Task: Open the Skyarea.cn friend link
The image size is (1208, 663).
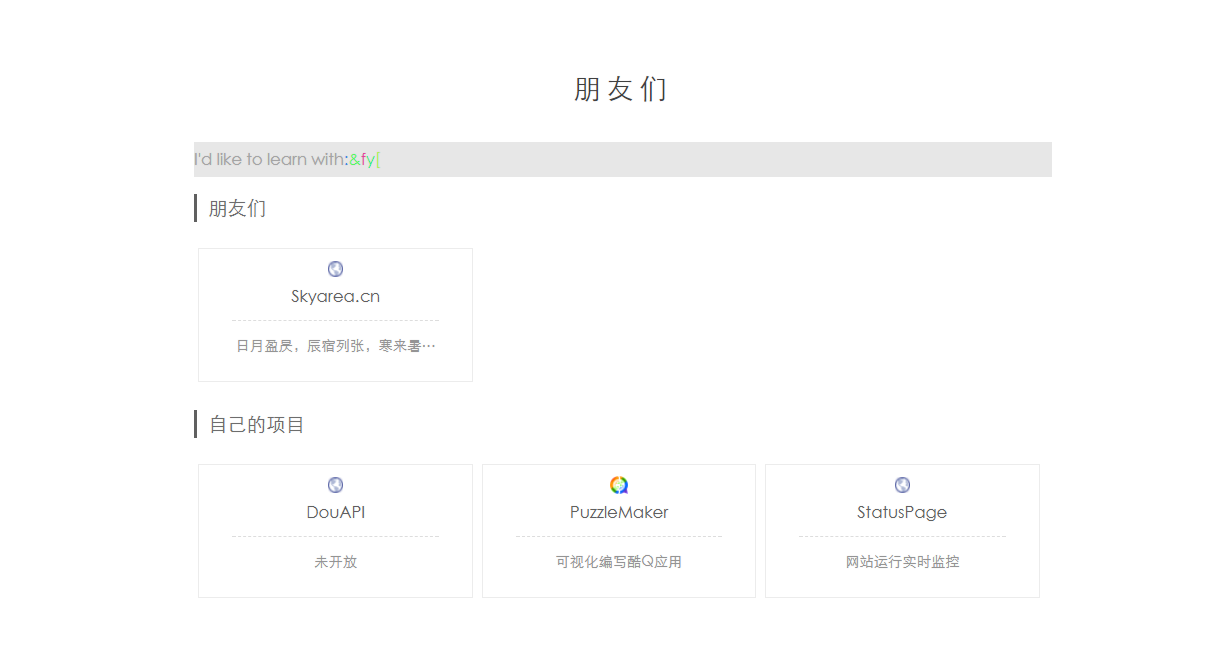Action: [x=335, y=297]
